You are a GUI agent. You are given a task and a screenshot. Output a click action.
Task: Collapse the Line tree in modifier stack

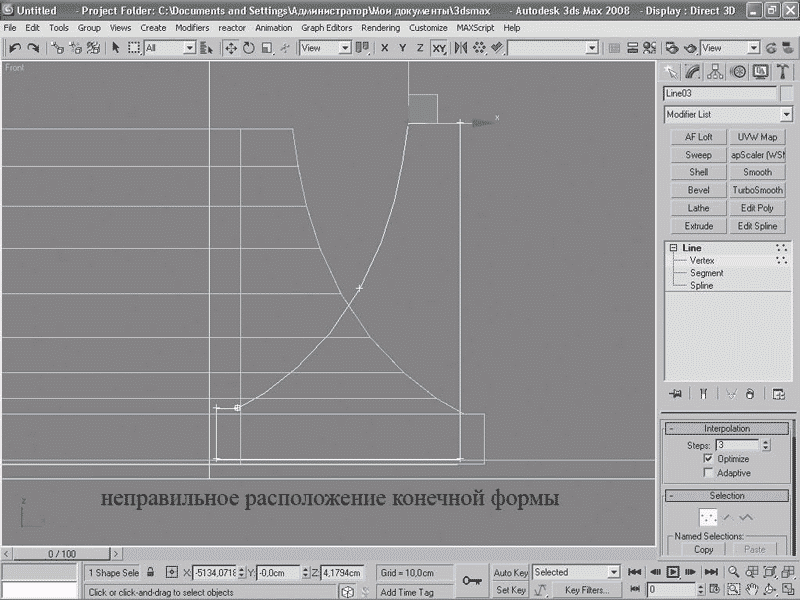coord(674,248)
